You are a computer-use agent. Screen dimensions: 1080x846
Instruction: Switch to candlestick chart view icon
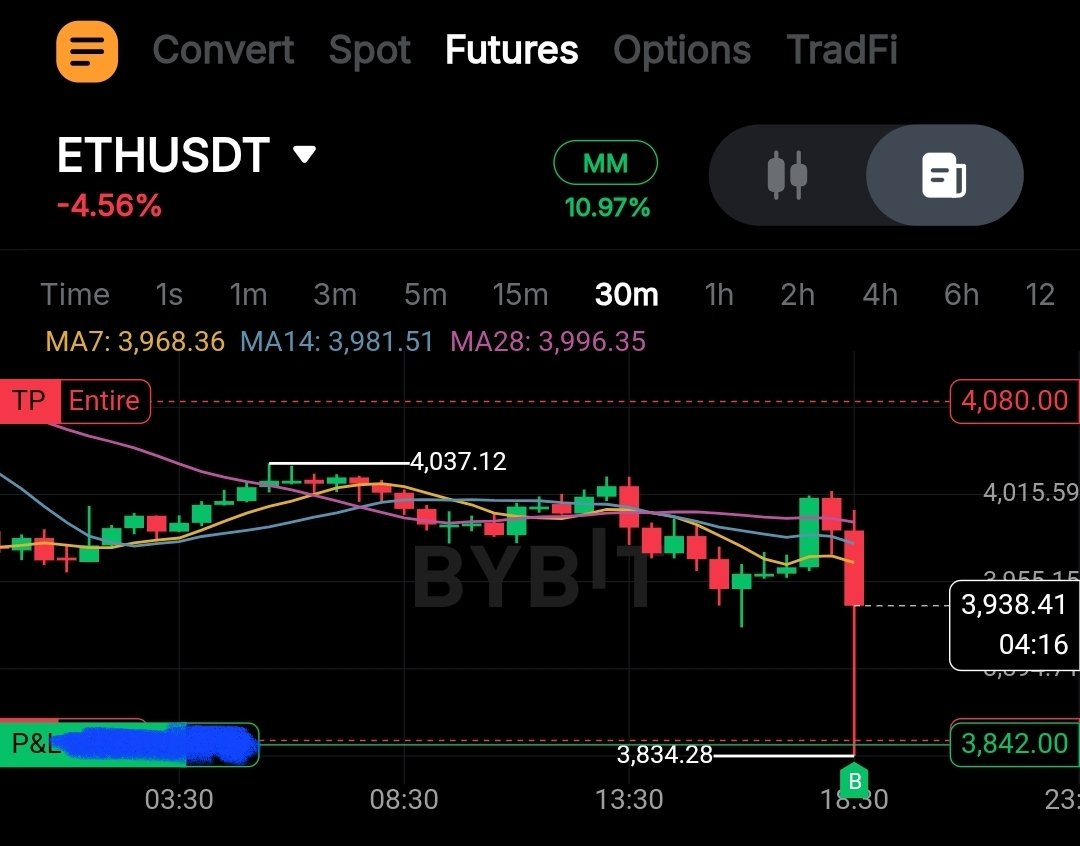pos(787,175)
